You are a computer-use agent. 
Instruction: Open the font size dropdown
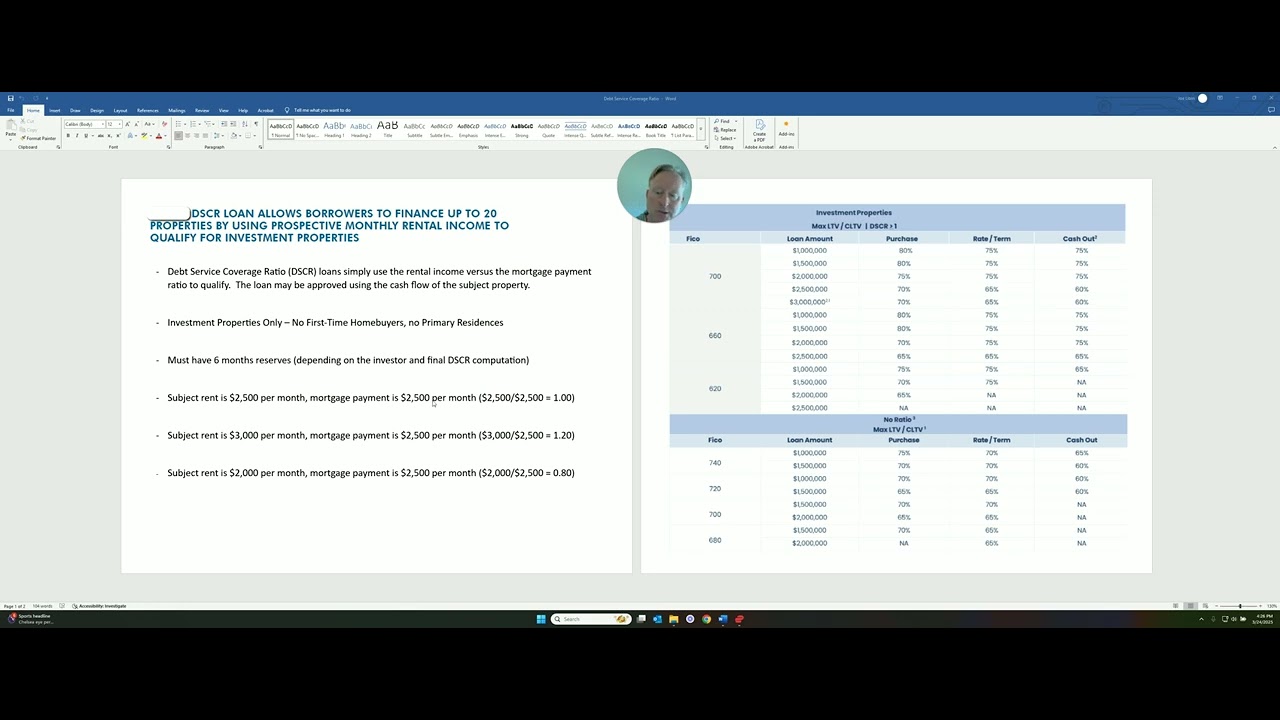(119, 124)
